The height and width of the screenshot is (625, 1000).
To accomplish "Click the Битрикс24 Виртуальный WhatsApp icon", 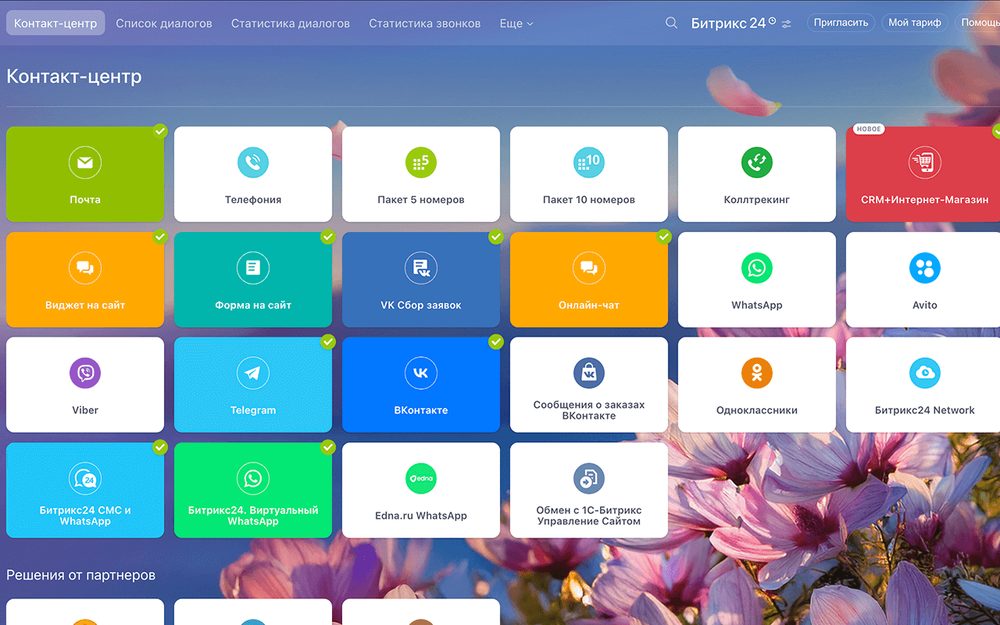I will pos(253,478).
